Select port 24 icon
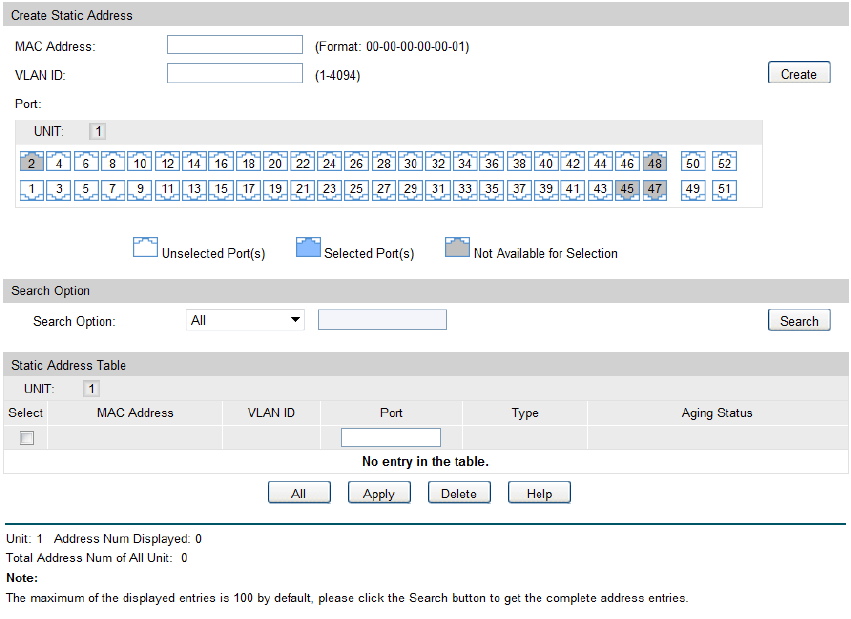851x619 pixels. point(329,162)
